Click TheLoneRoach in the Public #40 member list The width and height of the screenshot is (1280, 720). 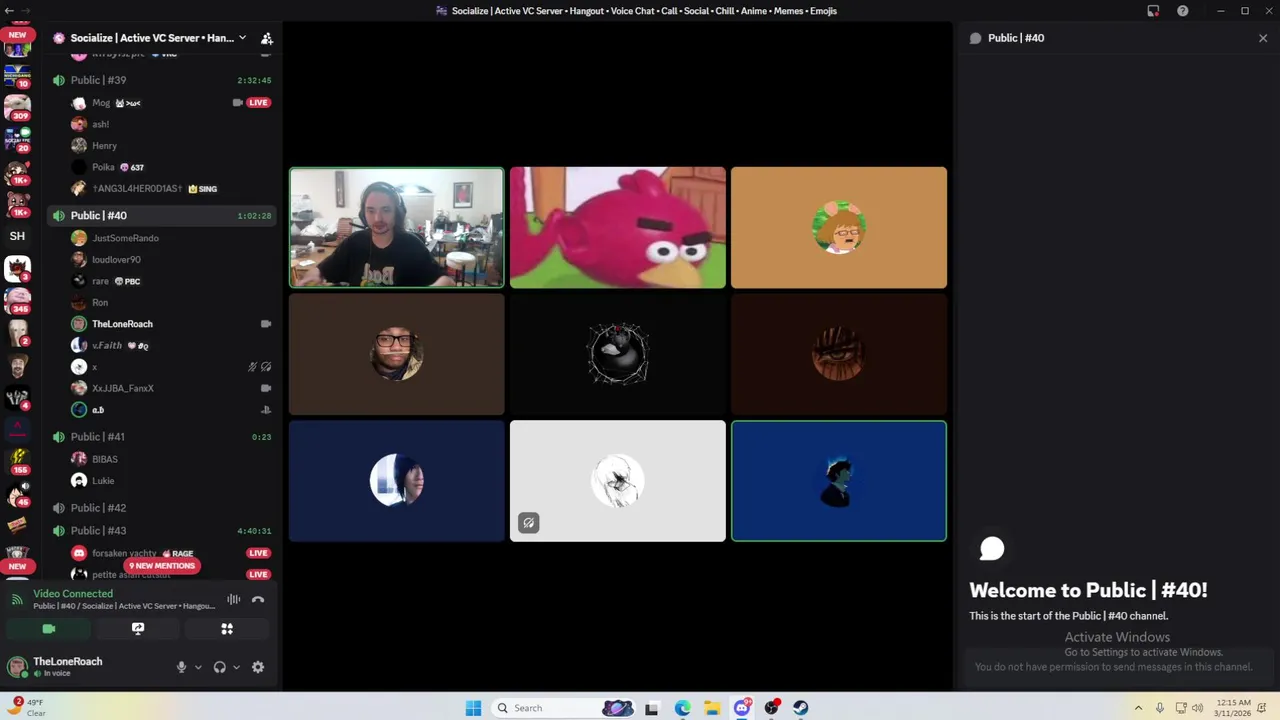(x=122, y=324)
